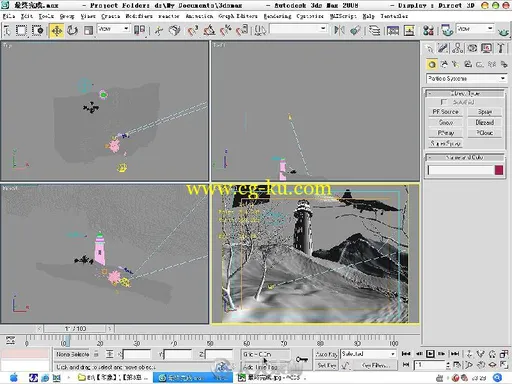Click the Go to Start button
The height and width of the screenshot is (384, 512).
pyautogui.click(x=406, y=354)
